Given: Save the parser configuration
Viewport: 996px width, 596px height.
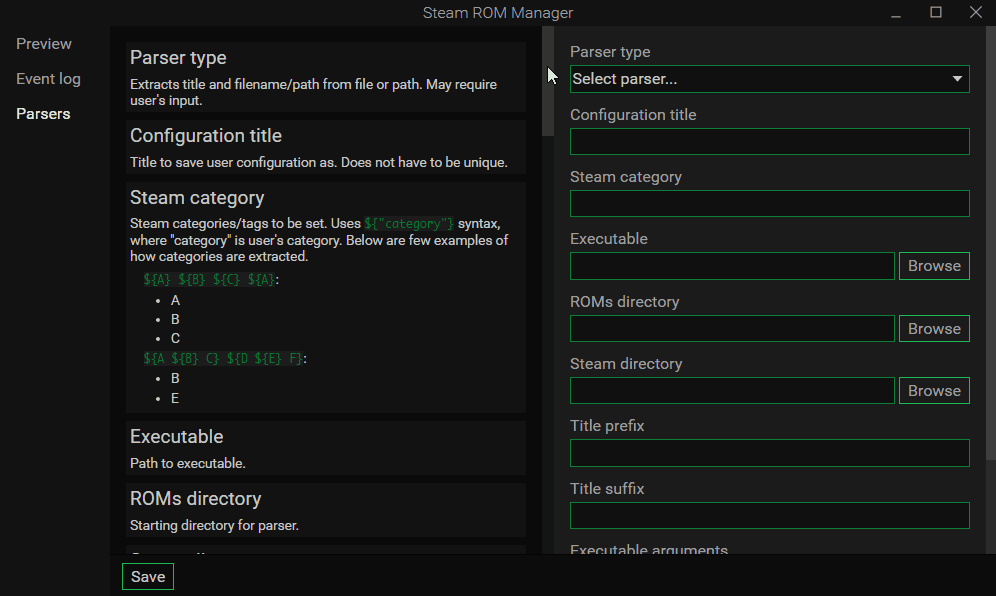Looking at the screenshot, I should (x=148, y=576).
